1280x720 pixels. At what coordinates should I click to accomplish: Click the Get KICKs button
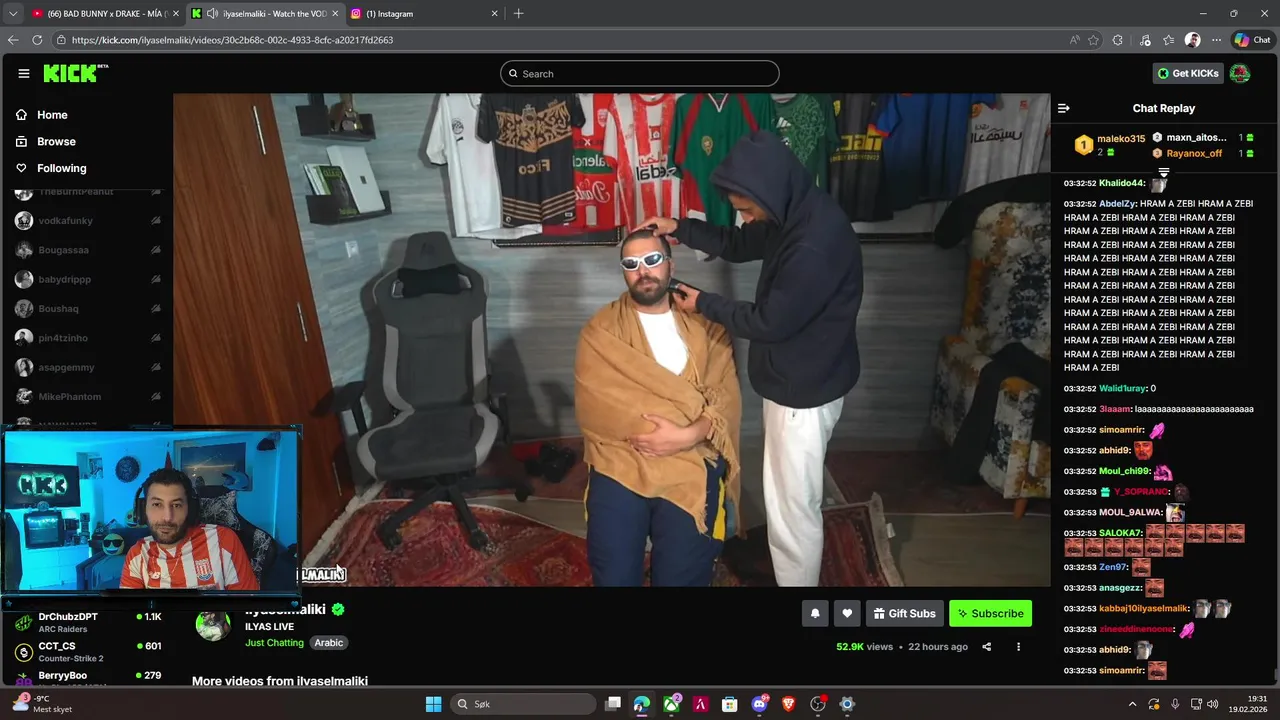click(x=1188, y=73)
